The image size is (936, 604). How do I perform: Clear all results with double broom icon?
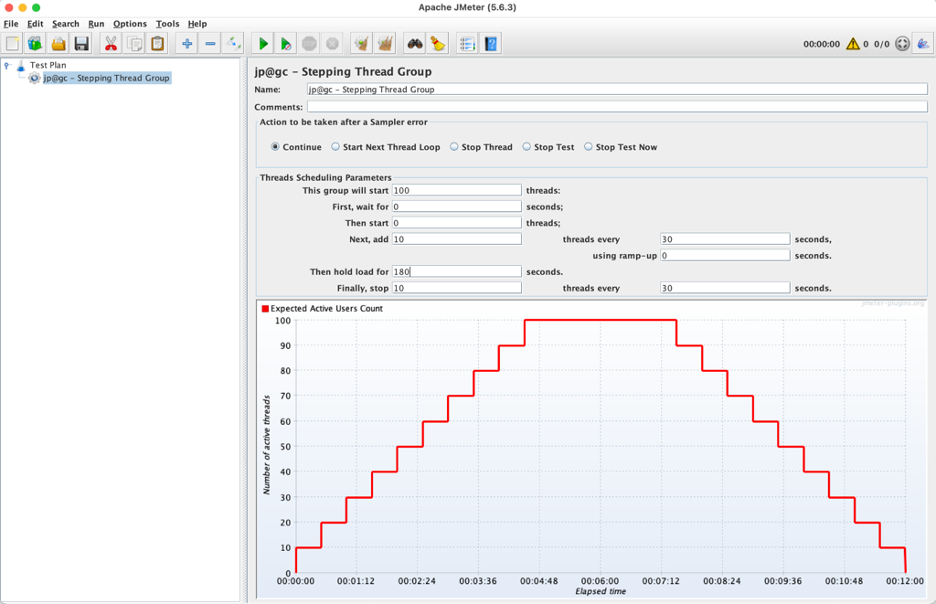coord(385,44)
